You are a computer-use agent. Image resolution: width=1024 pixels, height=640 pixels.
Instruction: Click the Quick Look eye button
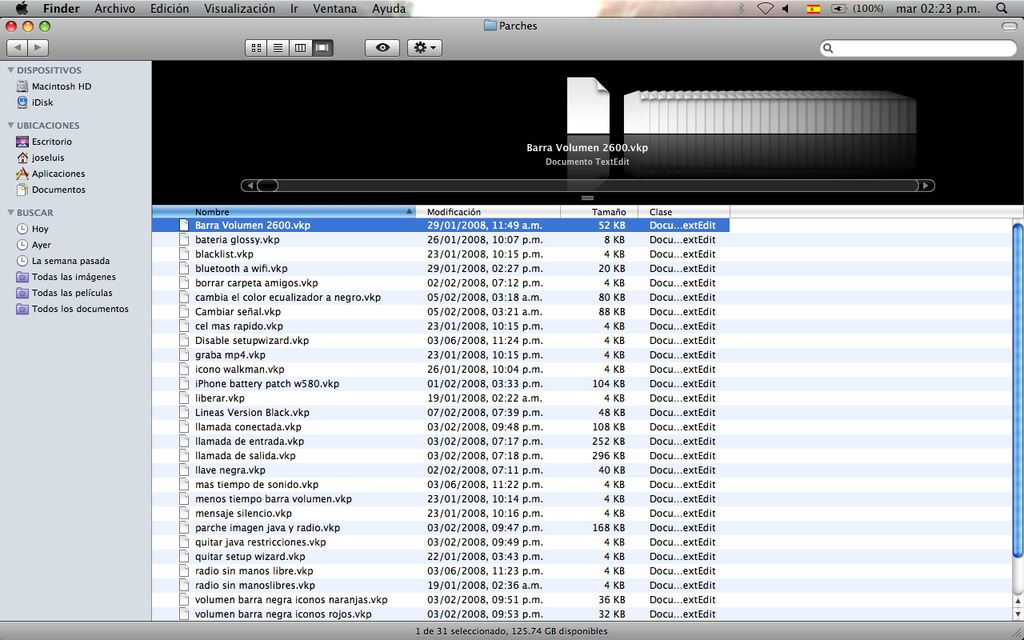pos(382,48)
